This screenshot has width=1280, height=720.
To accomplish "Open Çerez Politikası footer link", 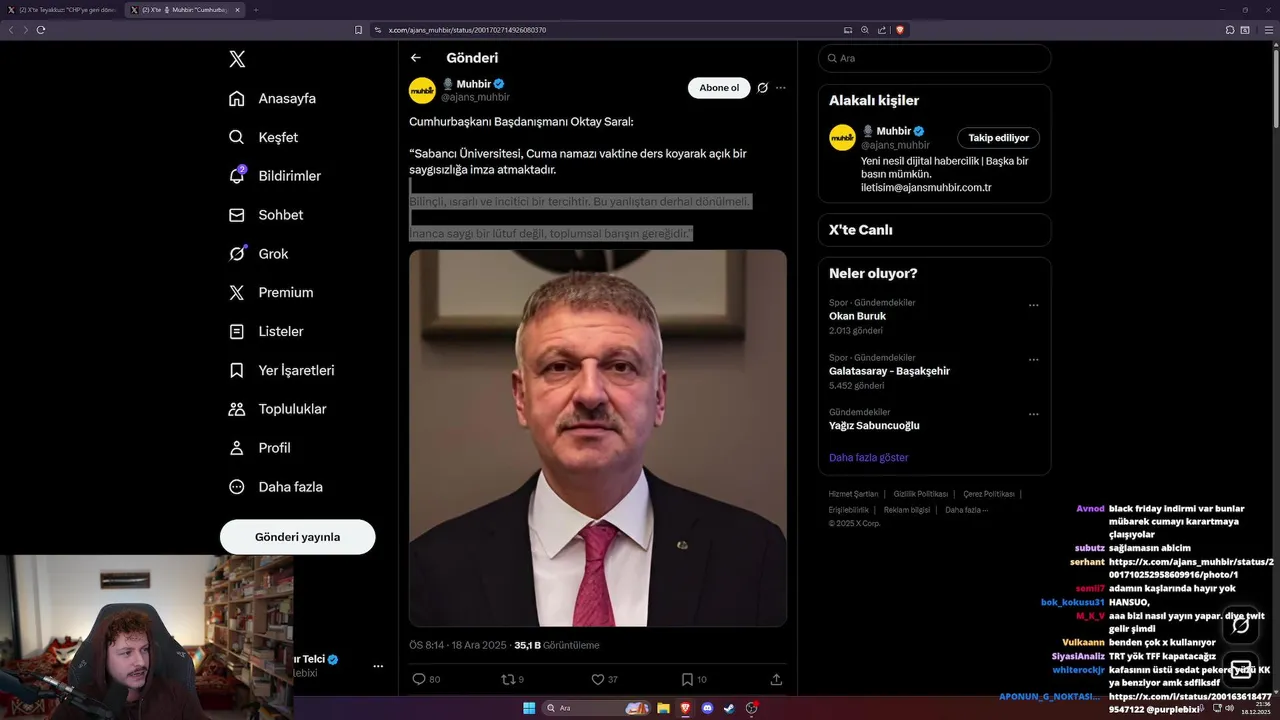I will 988,494.
